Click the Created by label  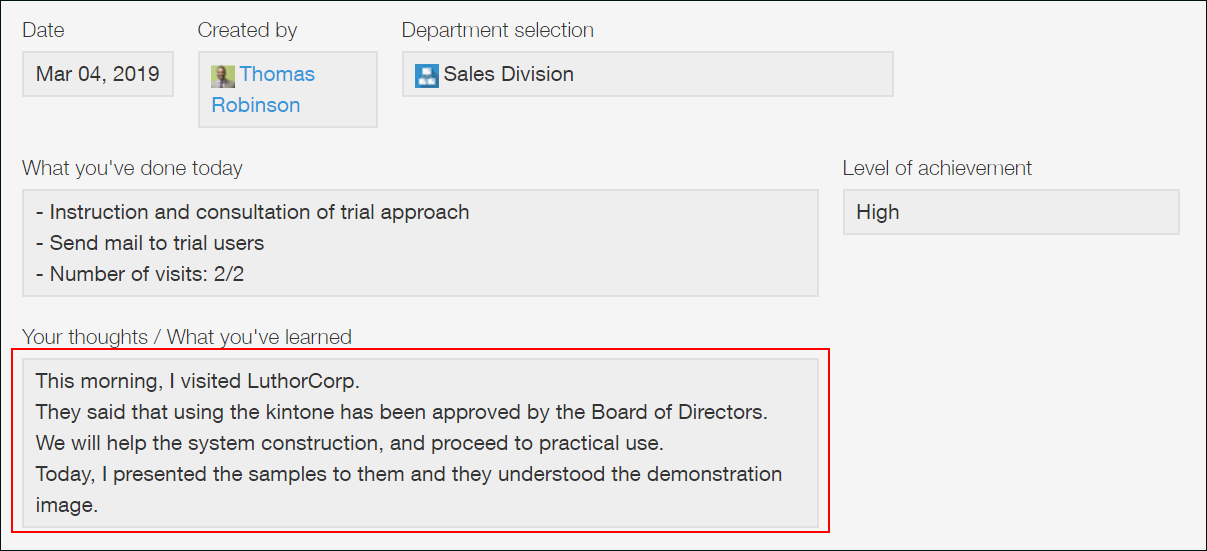pyautogui.click(x=247, y=30)
